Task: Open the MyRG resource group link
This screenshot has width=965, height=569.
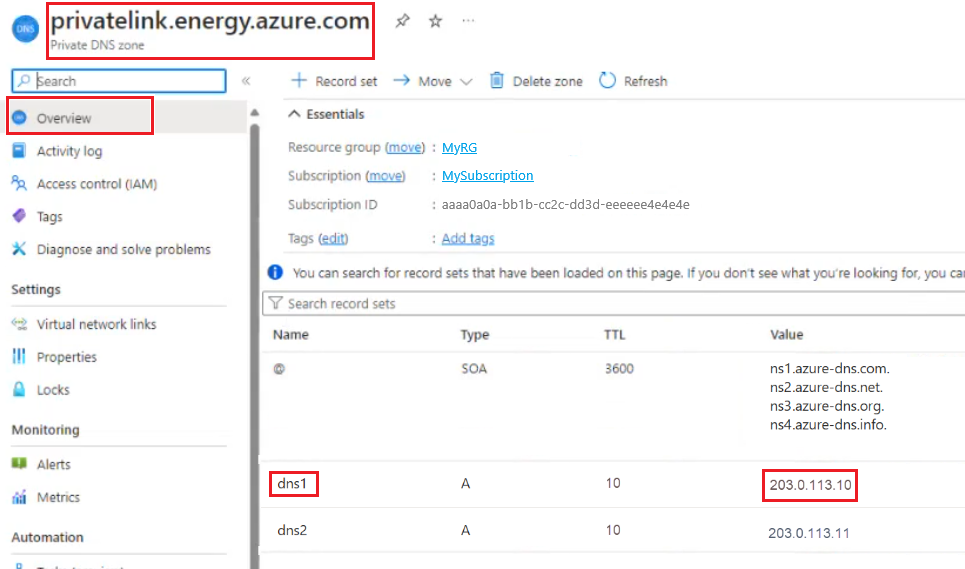Action: pos(459,147)
